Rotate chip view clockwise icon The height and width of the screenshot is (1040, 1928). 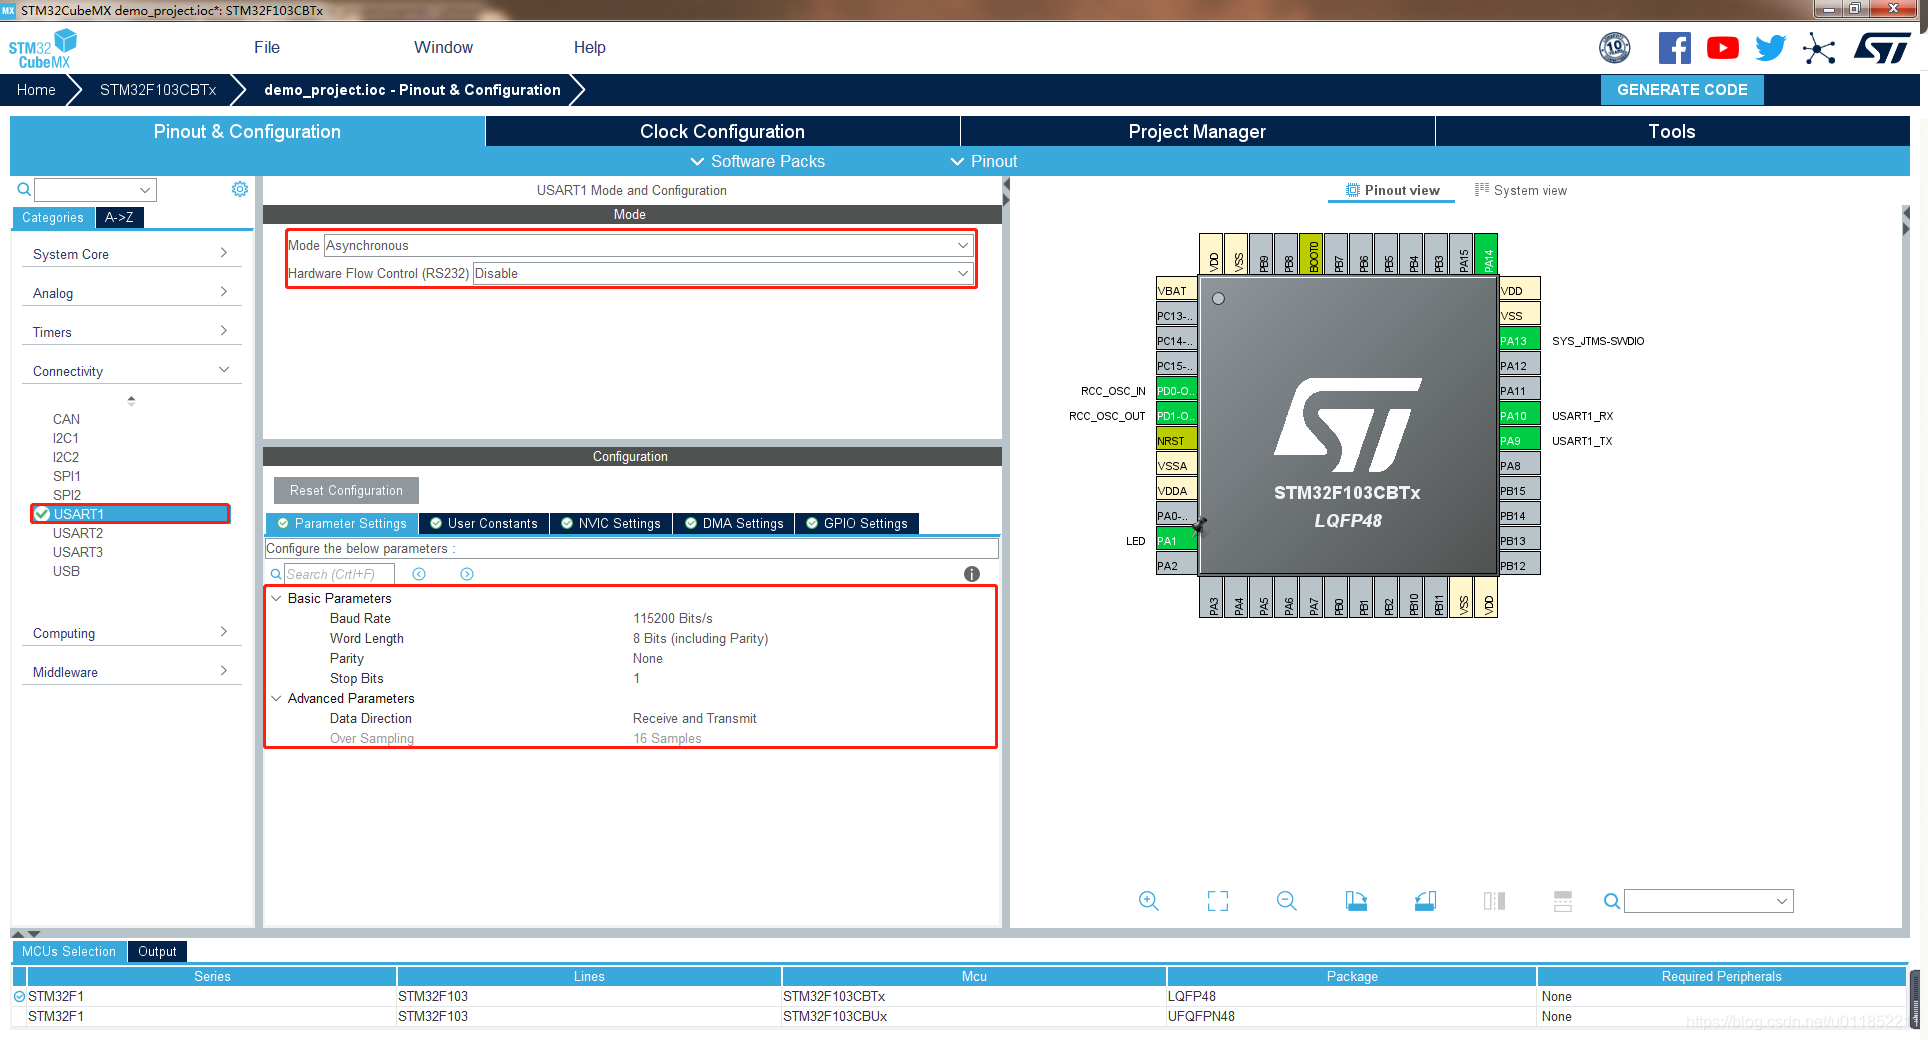tap(1356, 901)
